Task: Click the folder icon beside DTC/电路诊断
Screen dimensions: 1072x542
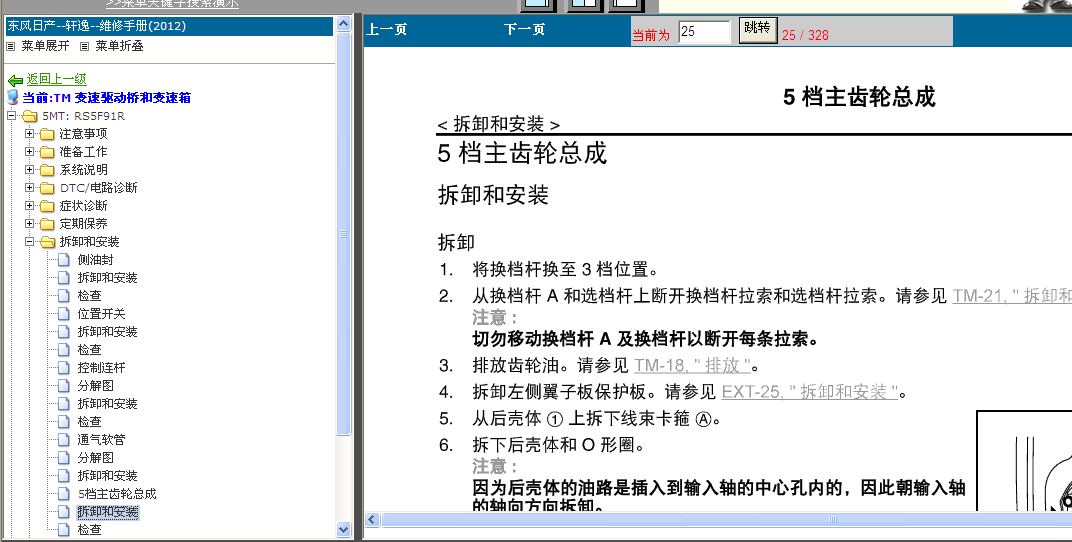Action: point(47,188)
